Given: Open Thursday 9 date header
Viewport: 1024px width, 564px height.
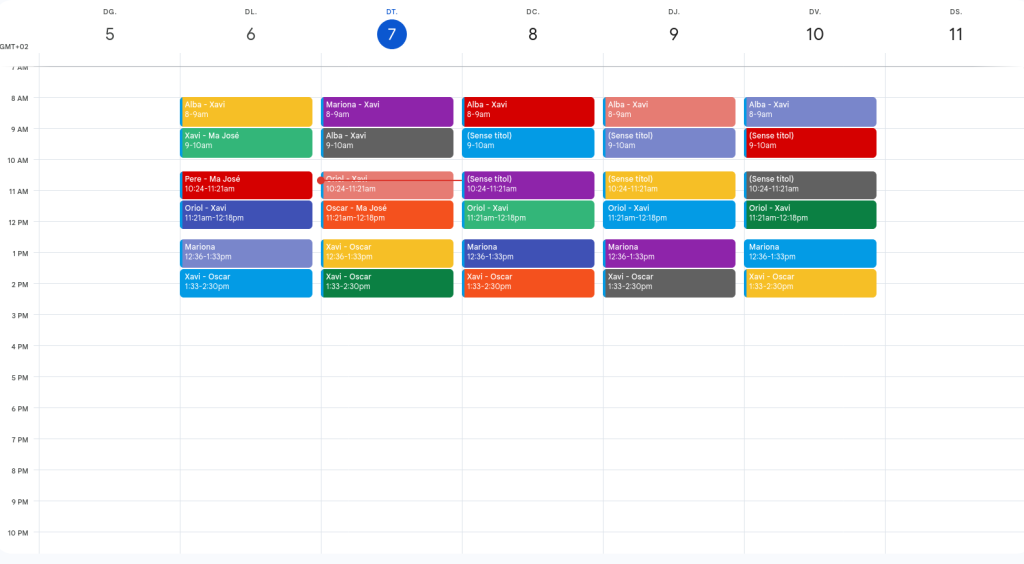Looking at the screenshot, I should (x=674, y=34).
